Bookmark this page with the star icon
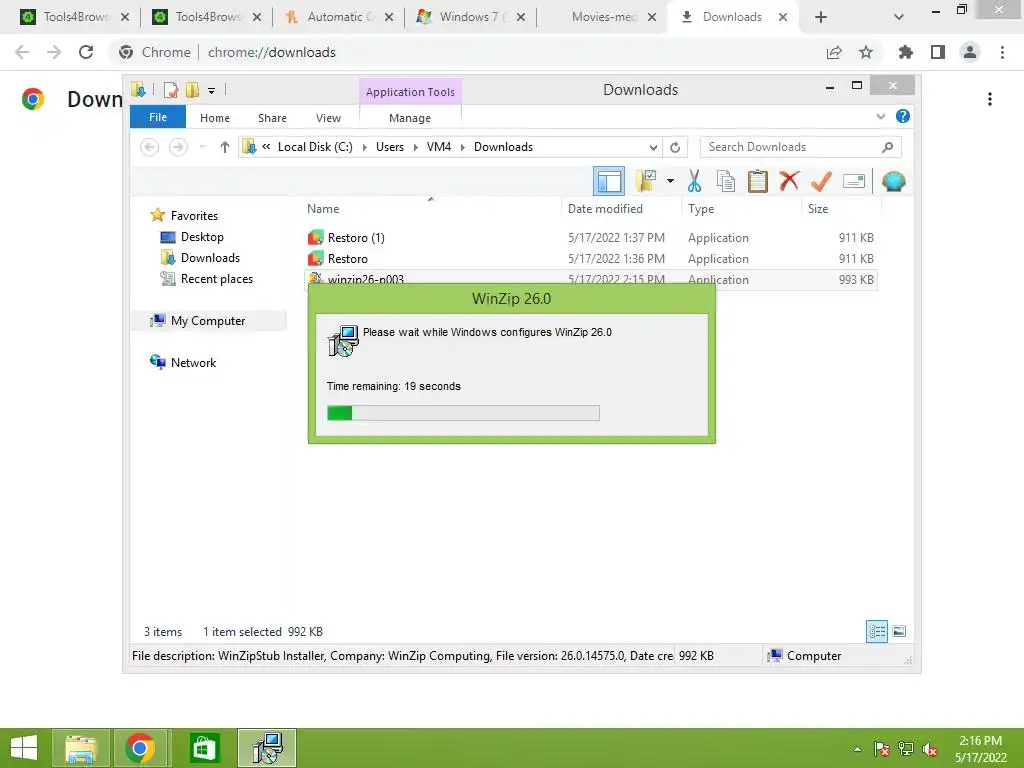1024x768 pixels. coord(866,52)
